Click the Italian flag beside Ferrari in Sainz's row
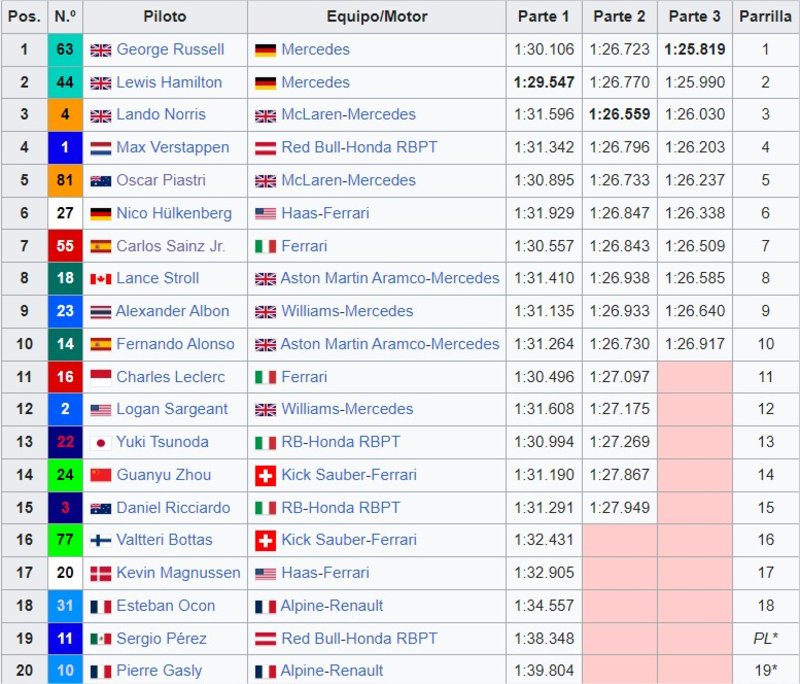Image resolution: width=800 pixels, height=684 pixels. point(265,246)
